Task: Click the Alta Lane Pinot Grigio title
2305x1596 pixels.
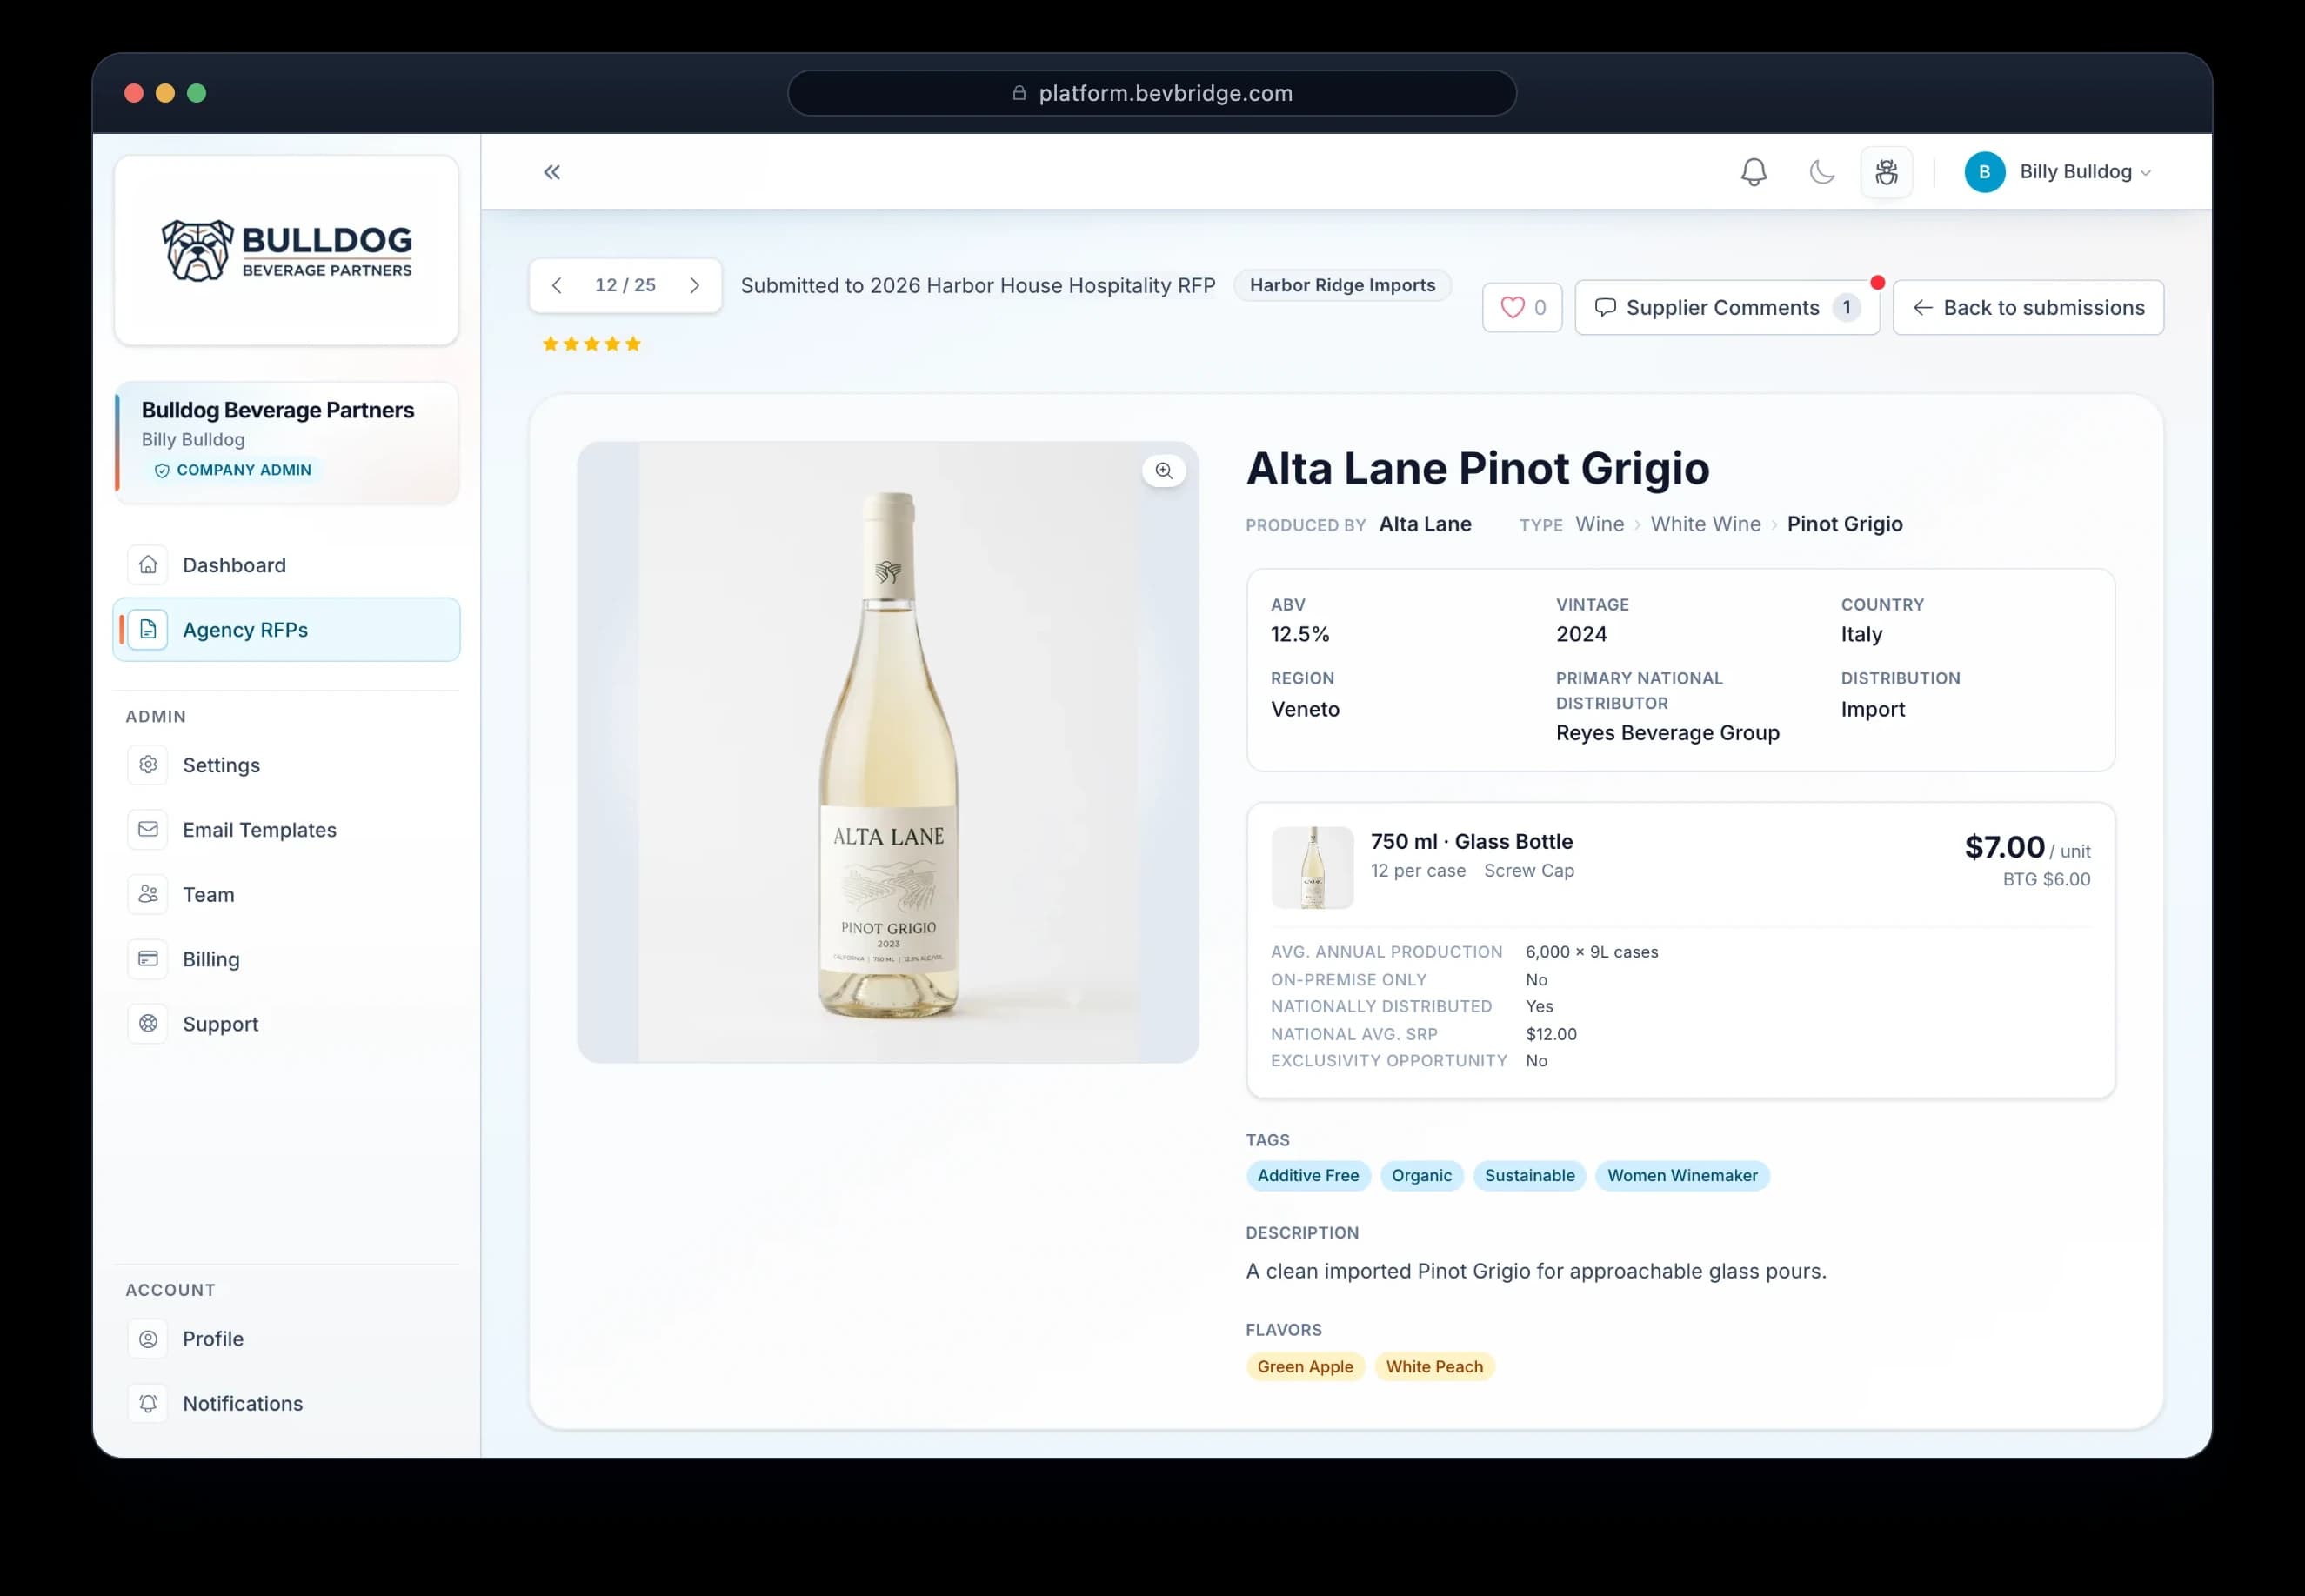Action: tap(1477, 468)
